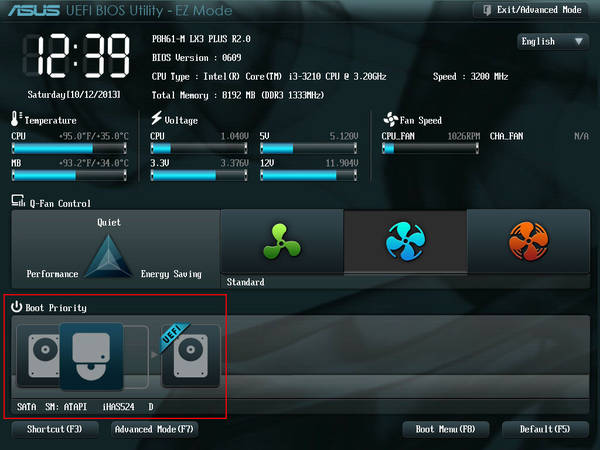Click the Voltage lightning bolt icon

click(156, 118)
